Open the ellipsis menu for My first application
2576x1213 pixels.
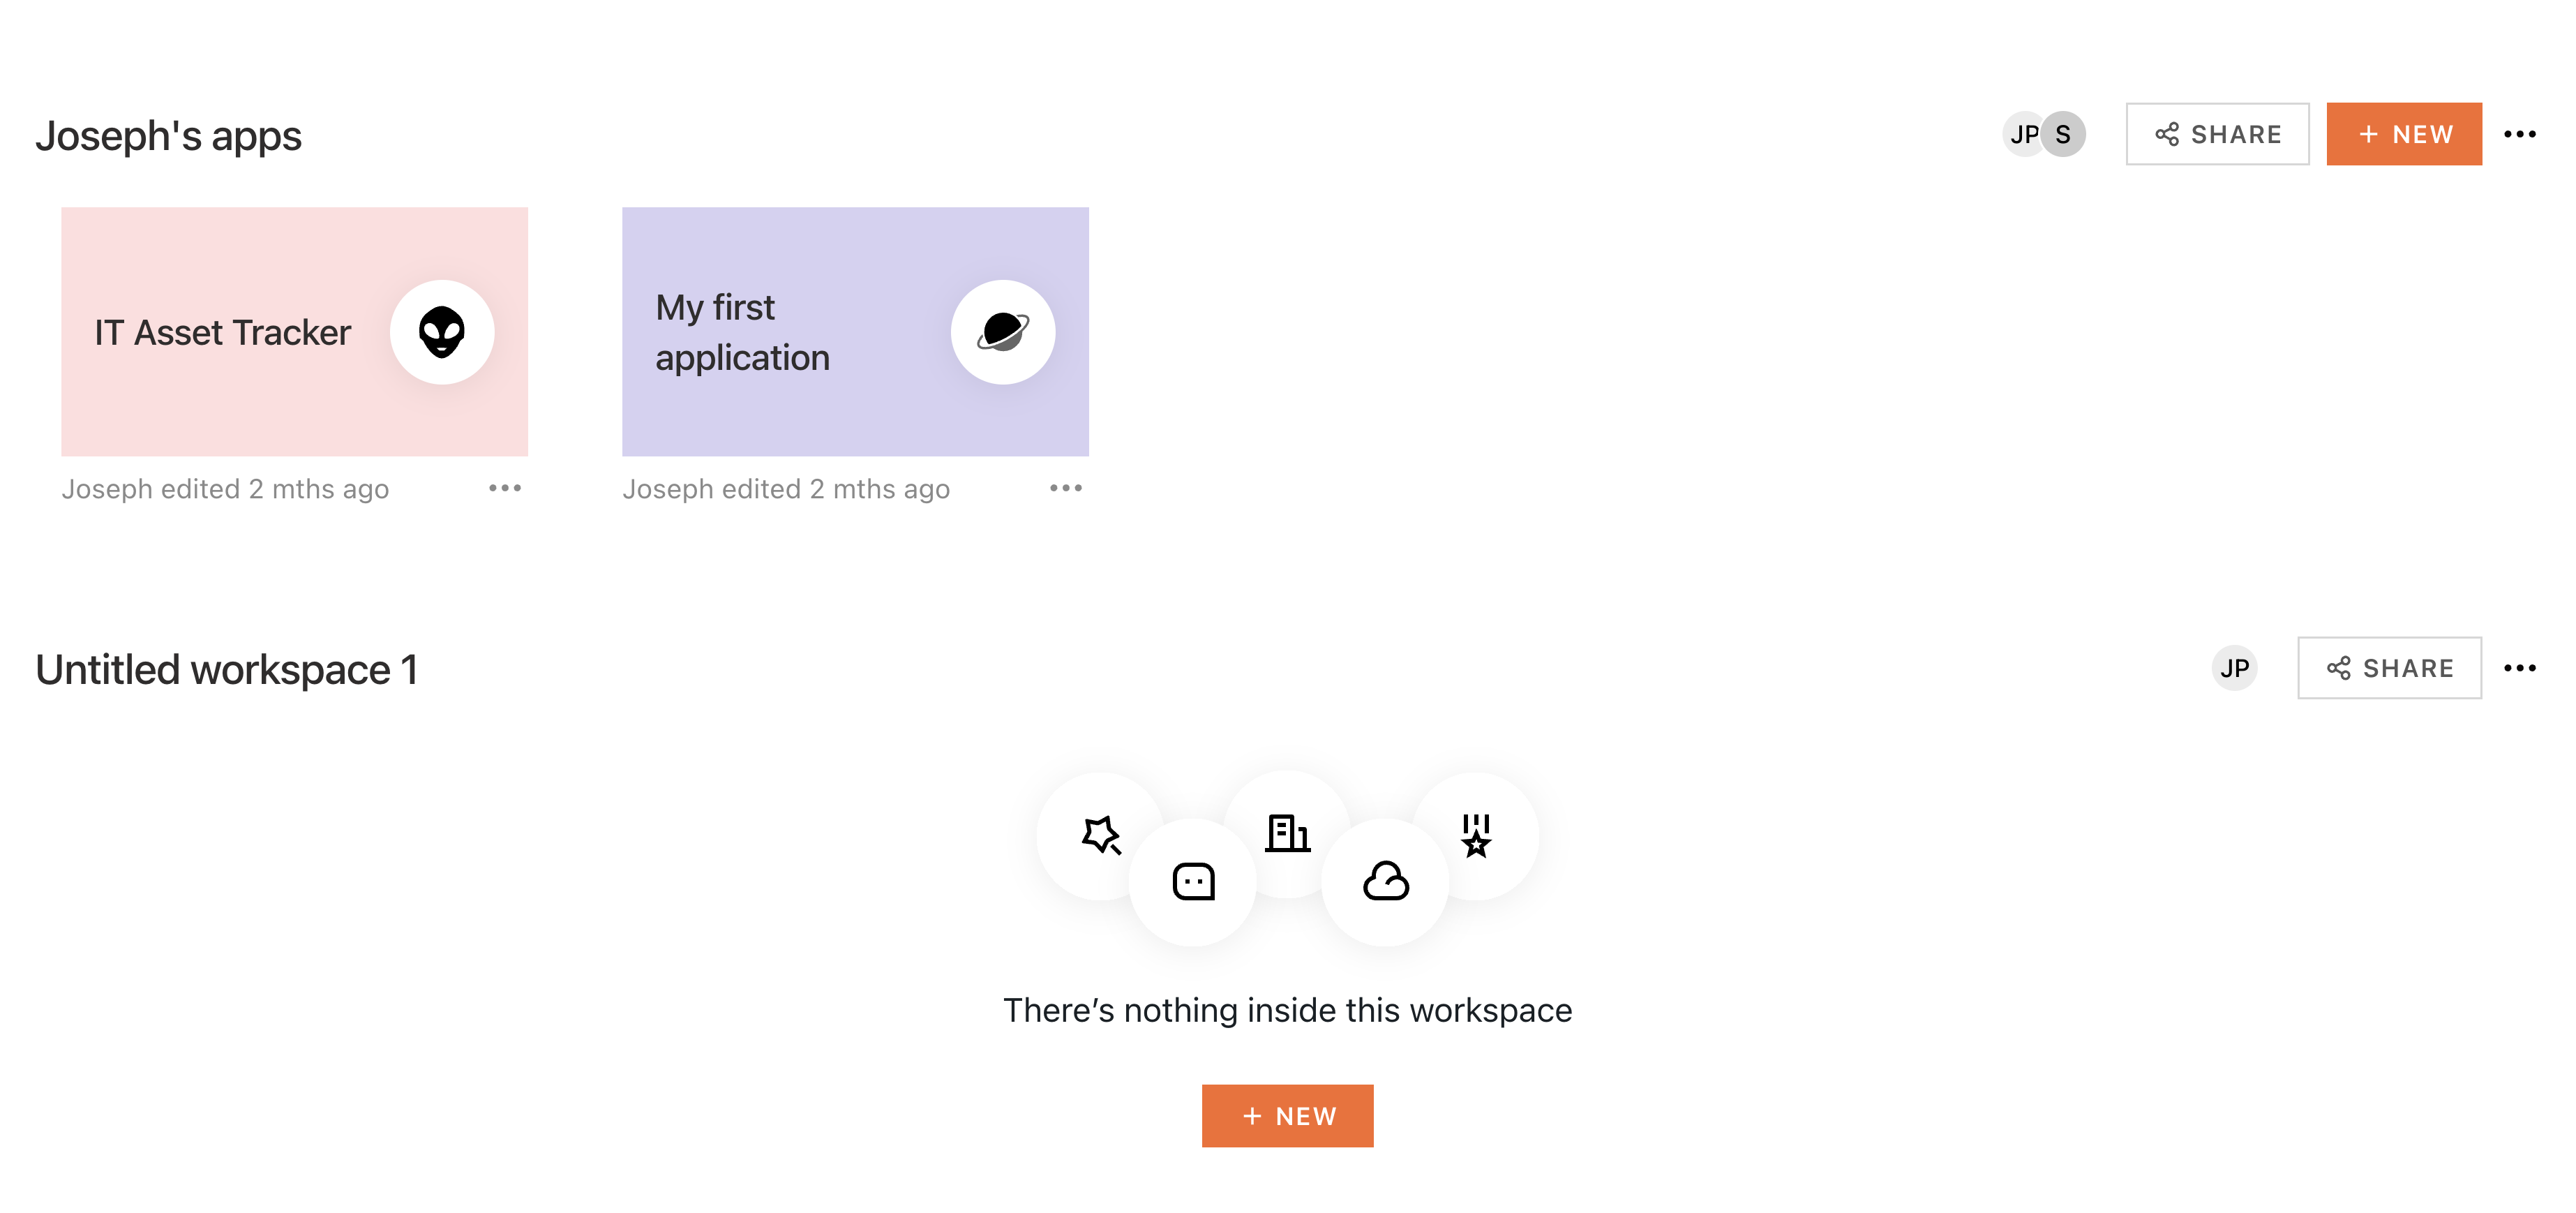pos(1066,488)
